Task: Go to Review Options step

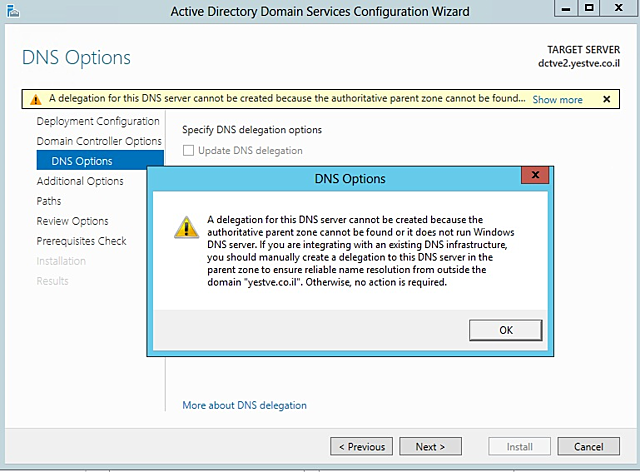Action: (x=72, y=221)
